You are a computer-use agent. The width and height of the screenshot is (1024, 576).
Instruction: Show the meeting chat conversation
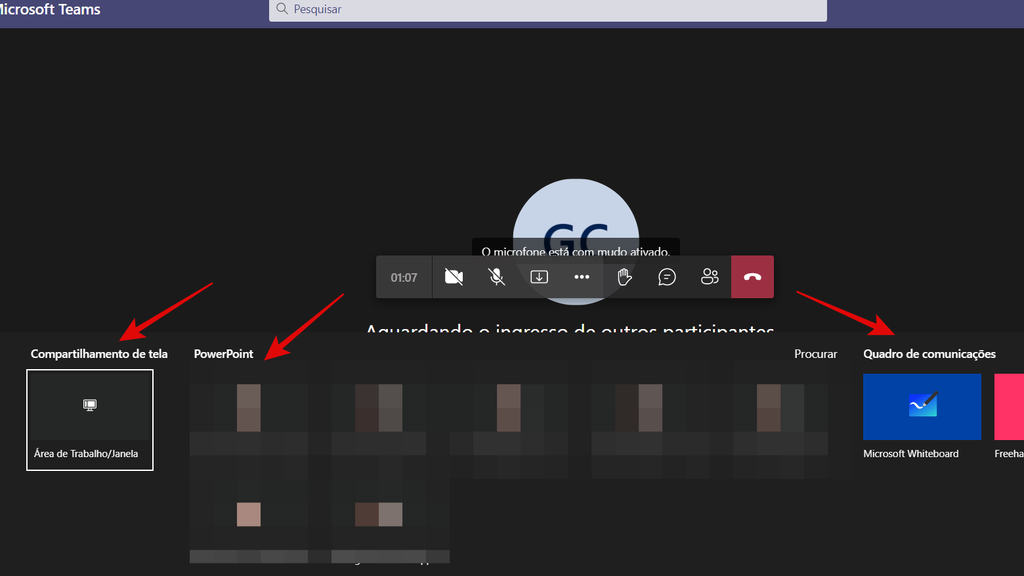pos(667,277)
